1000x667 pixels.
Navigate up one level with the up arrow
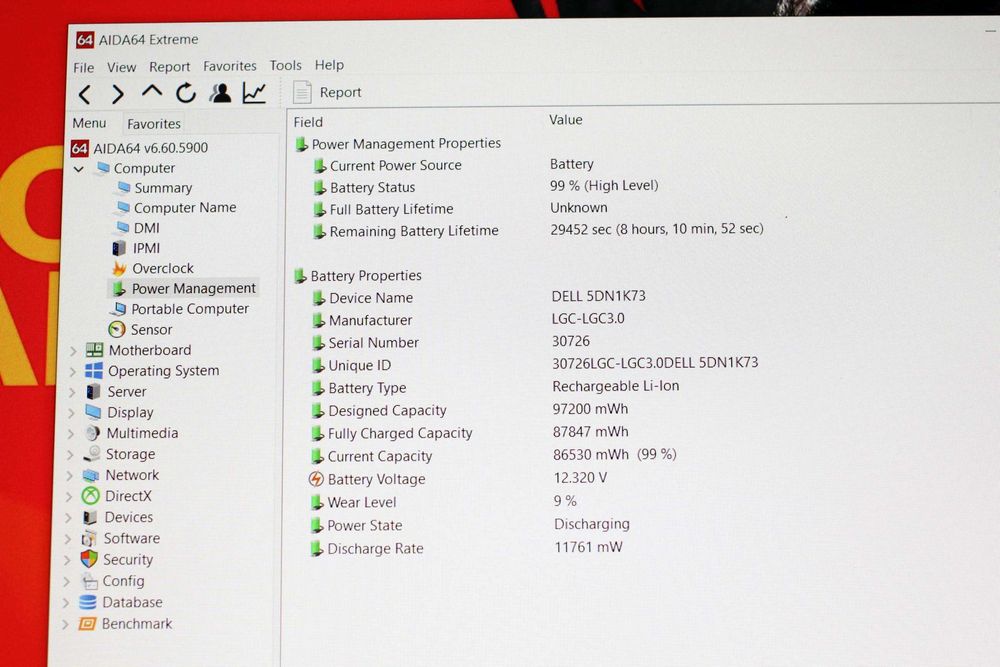(152, 92)
